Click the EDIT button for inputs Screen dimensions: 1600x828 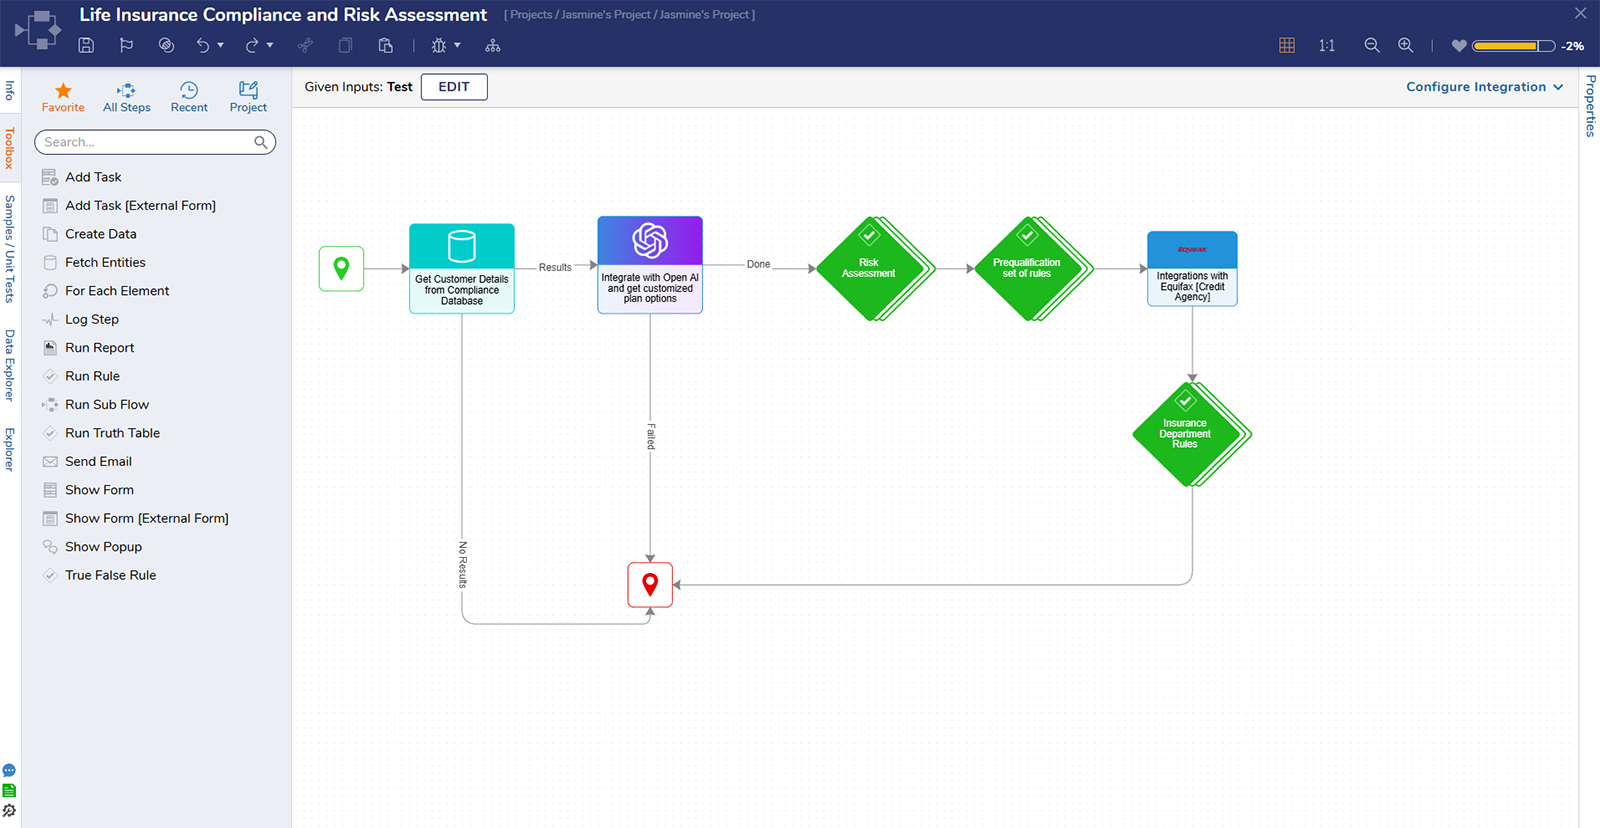(x=454, y=87)
